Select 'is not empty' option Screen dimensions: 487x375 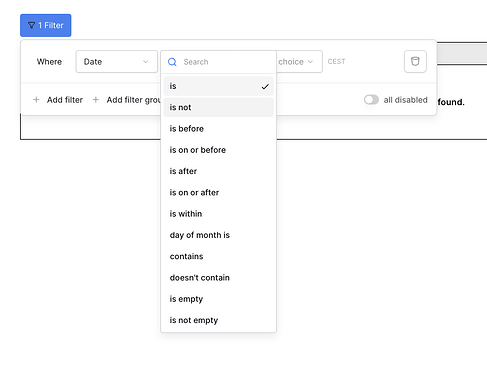[x=218, y=320]
